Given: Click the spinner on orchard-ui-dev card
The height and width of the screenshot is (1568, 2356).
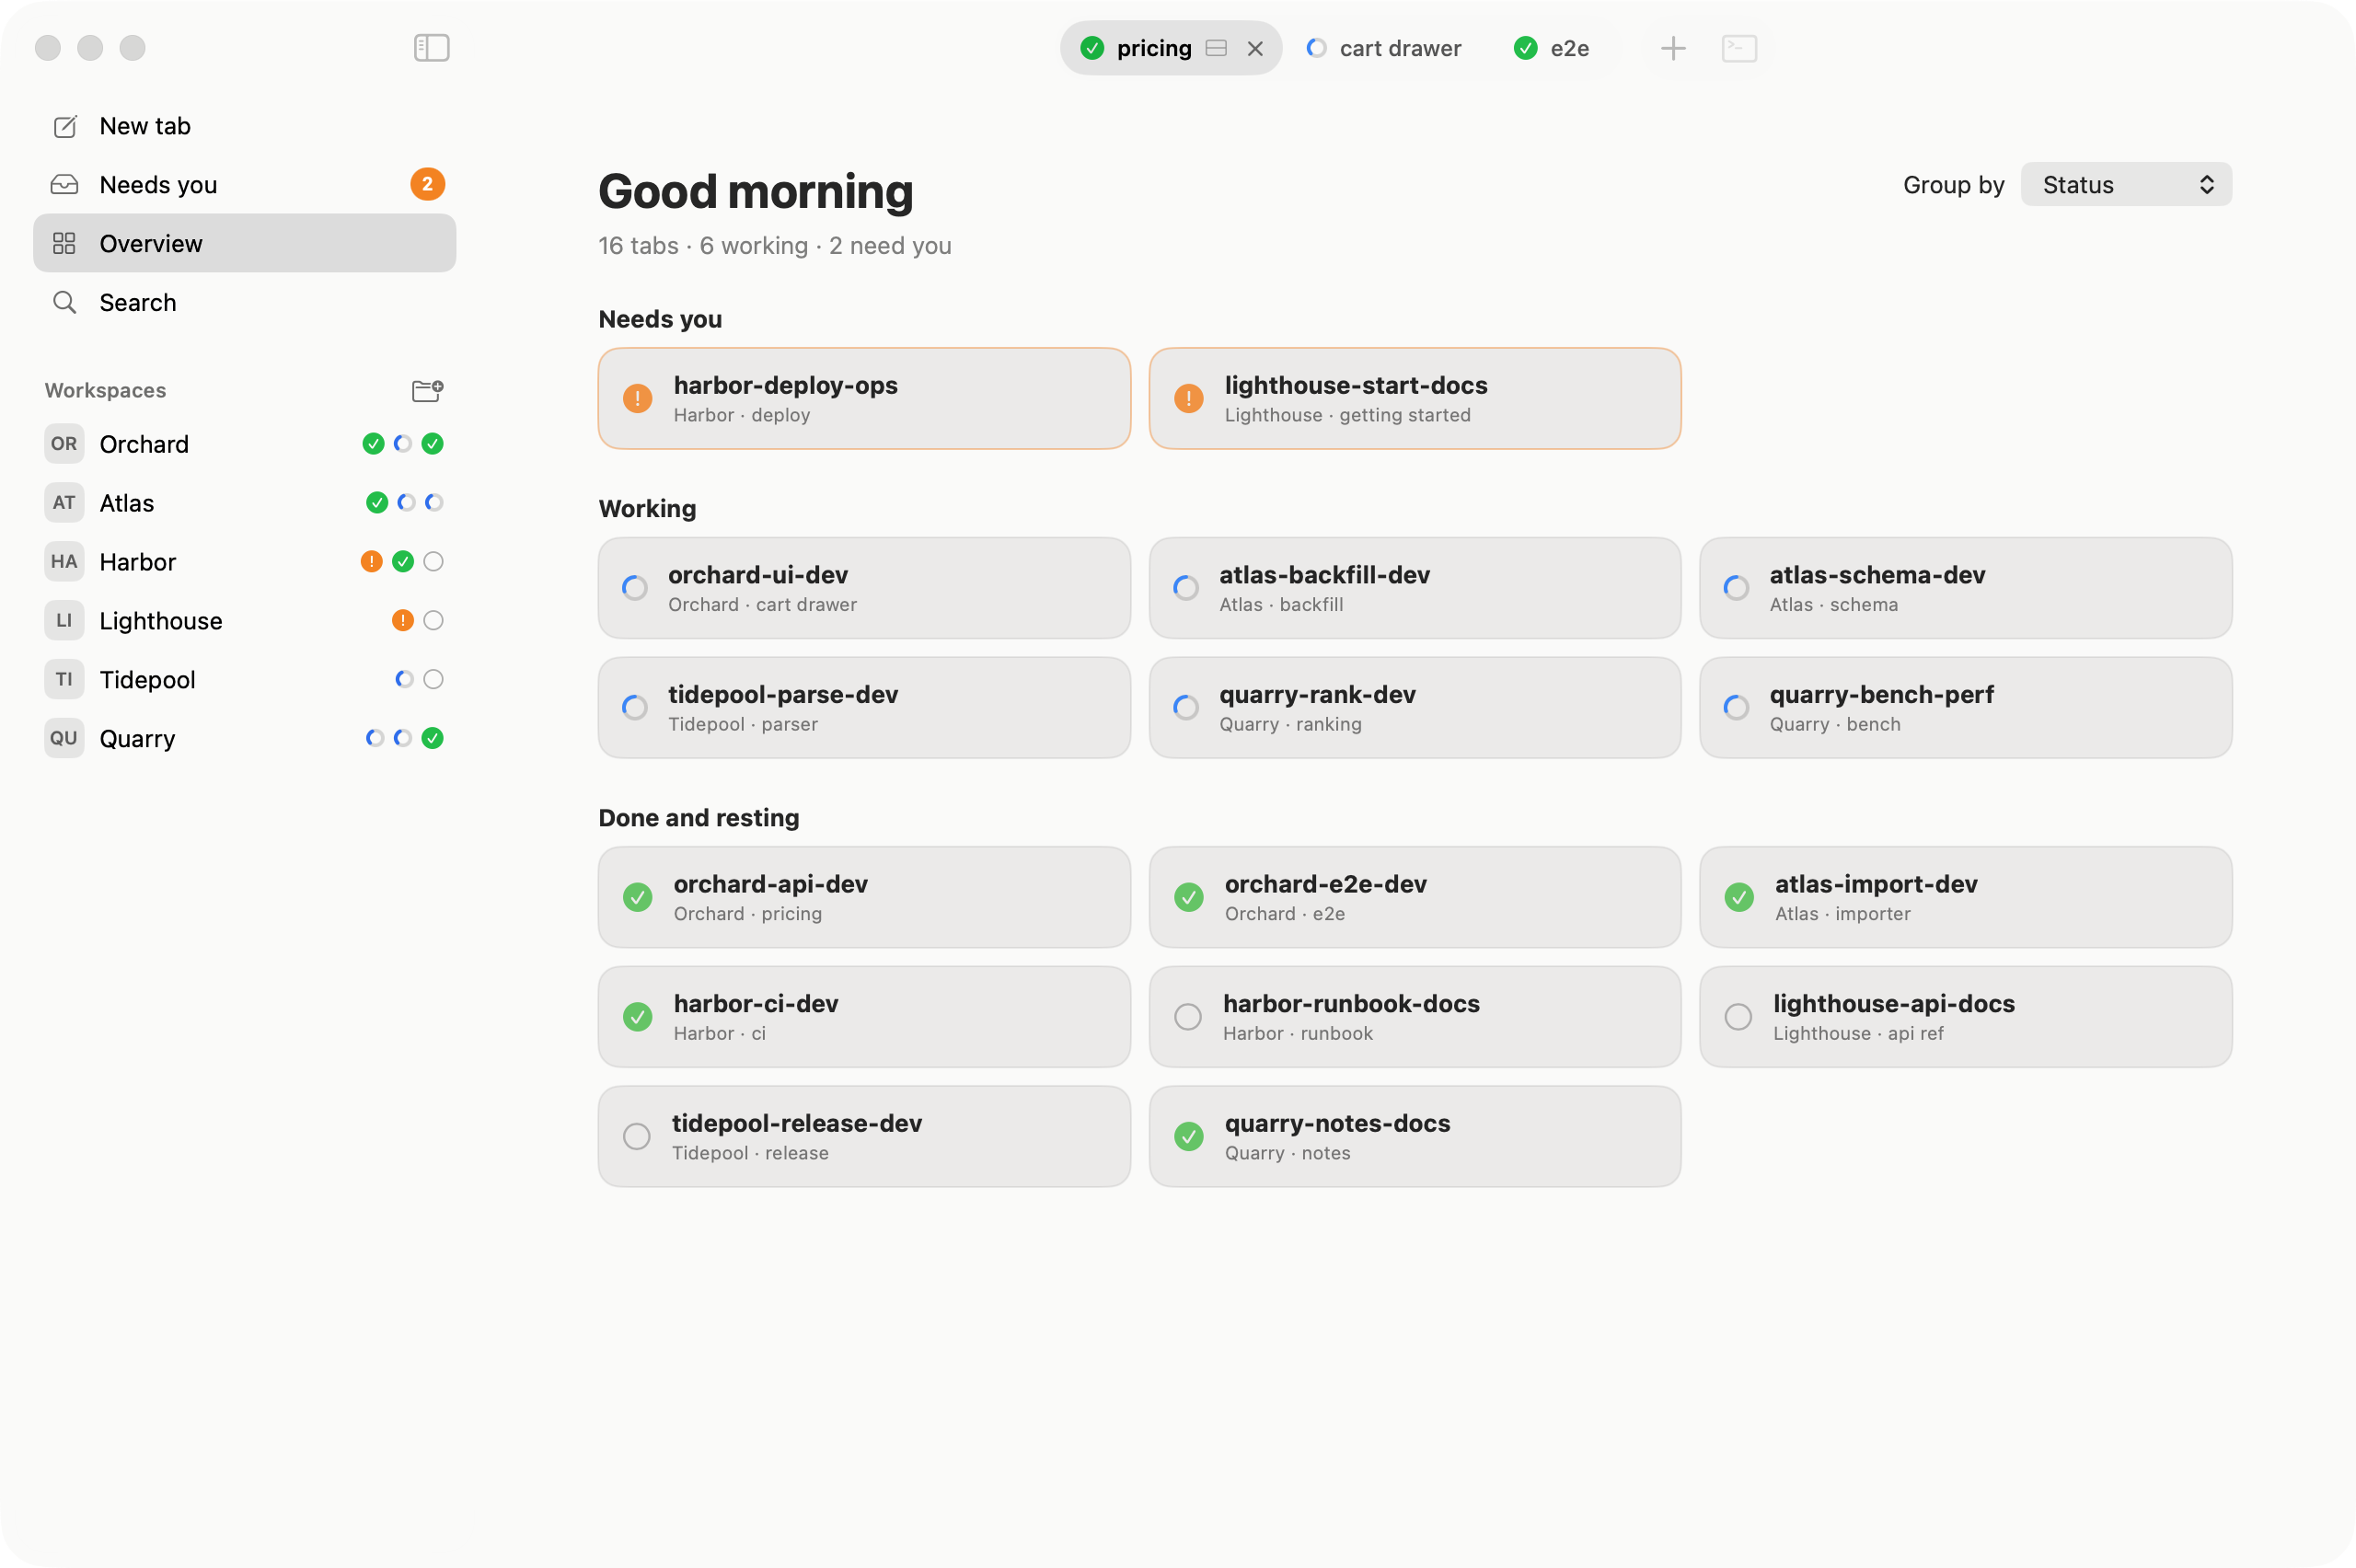Looking at the screenshot, I should coord(634,588).
